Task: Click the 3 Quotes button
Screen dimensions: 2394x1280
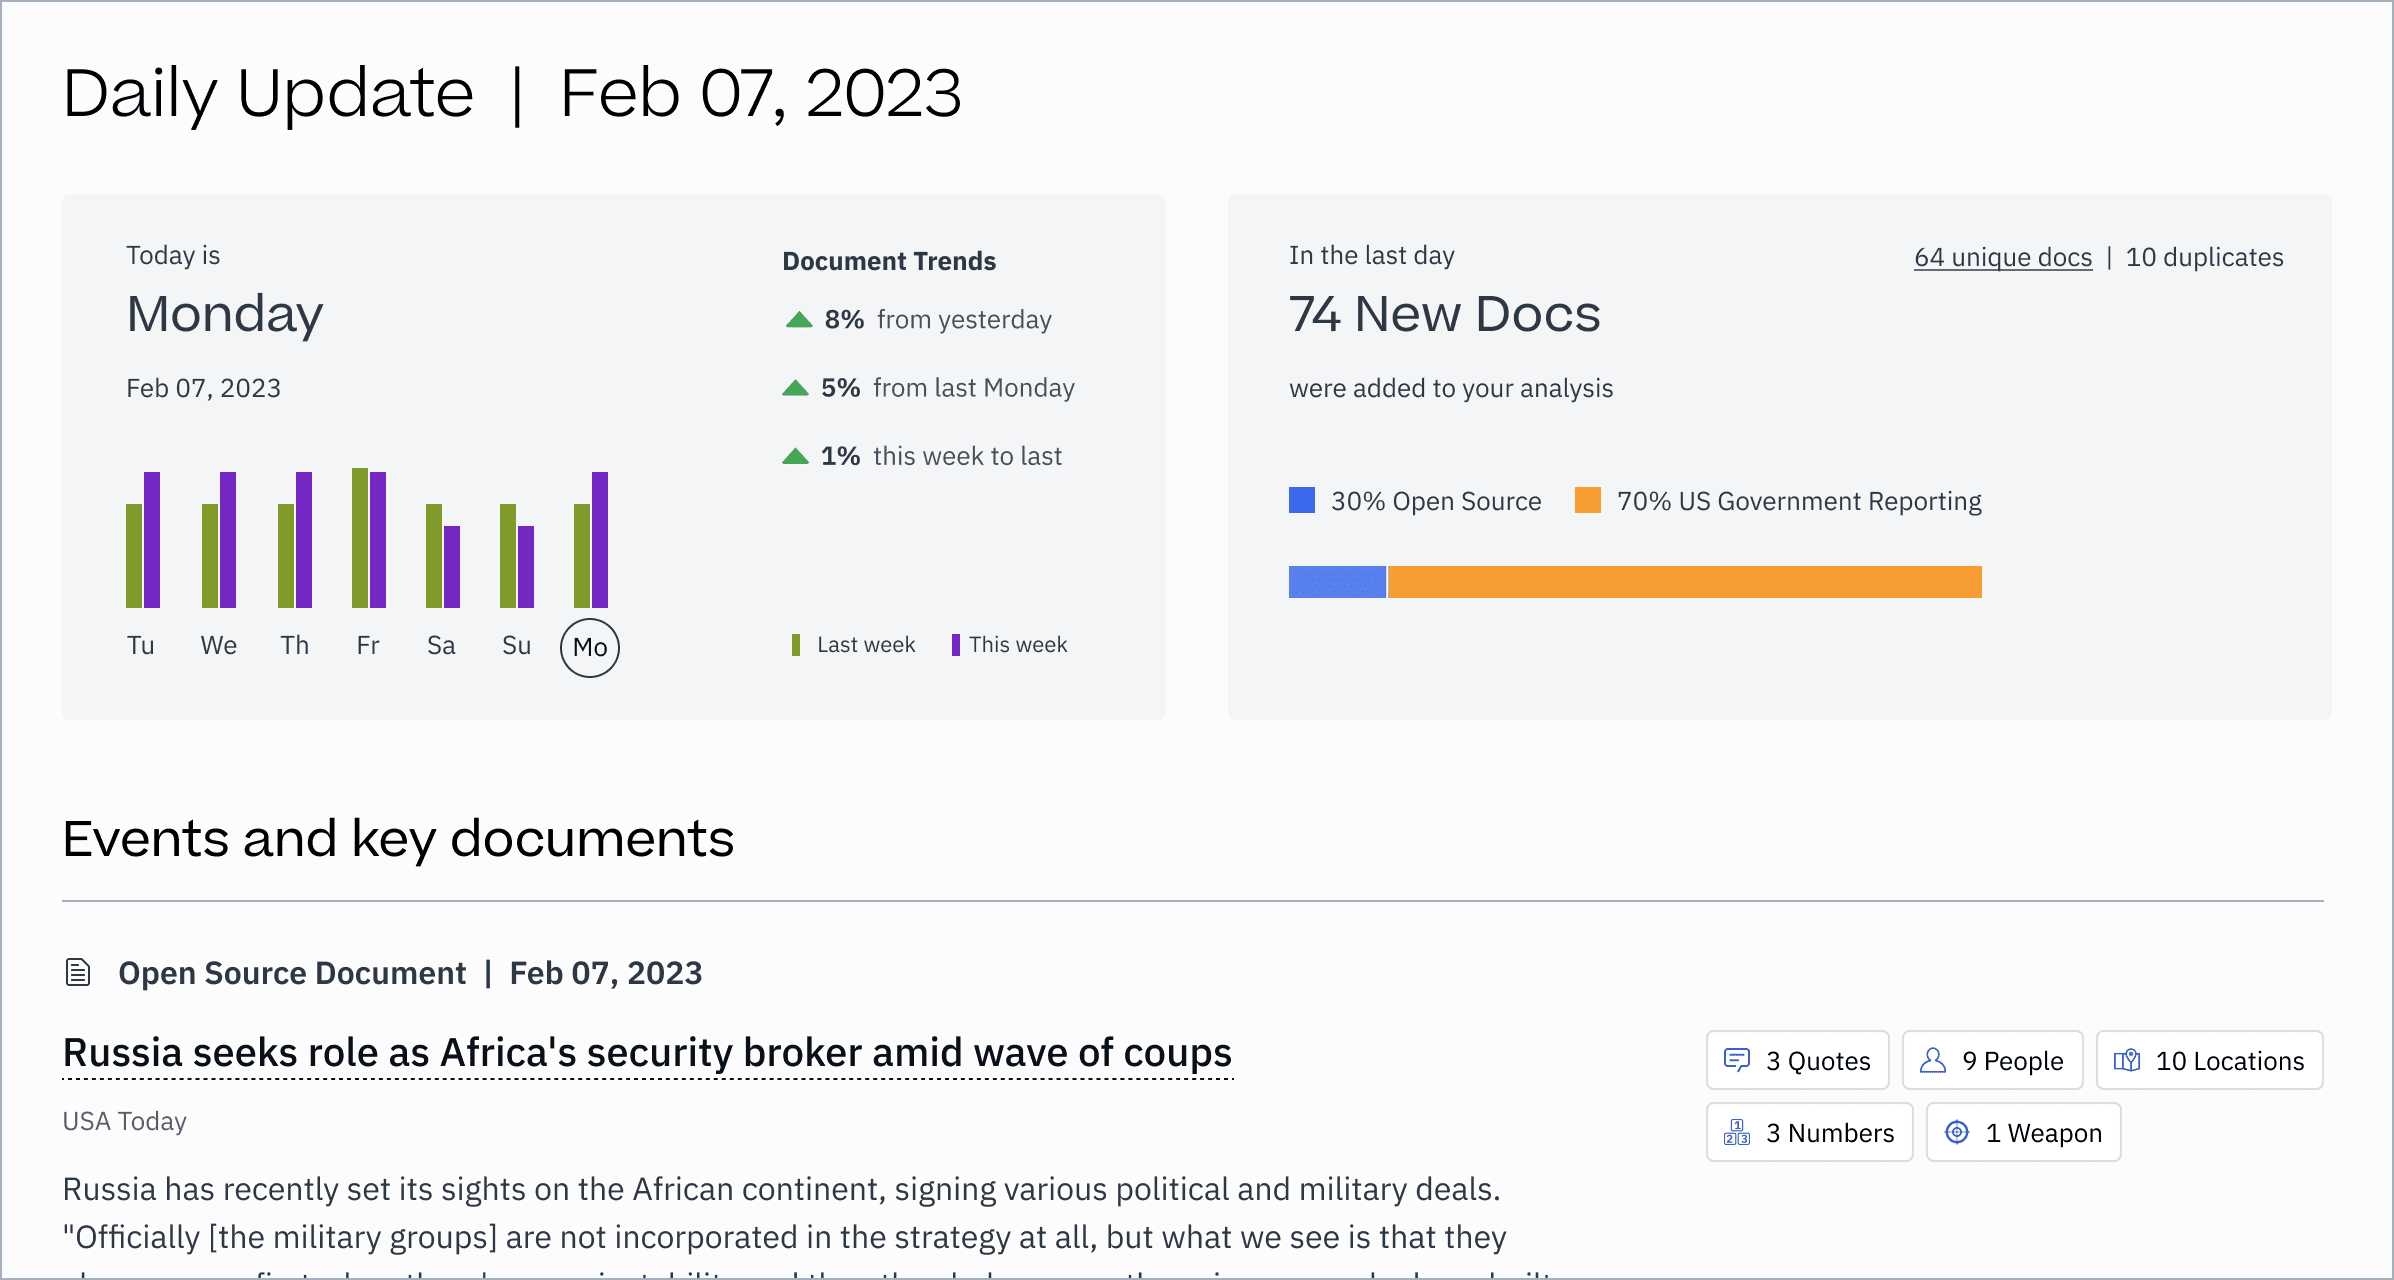Action: 1797,1060
